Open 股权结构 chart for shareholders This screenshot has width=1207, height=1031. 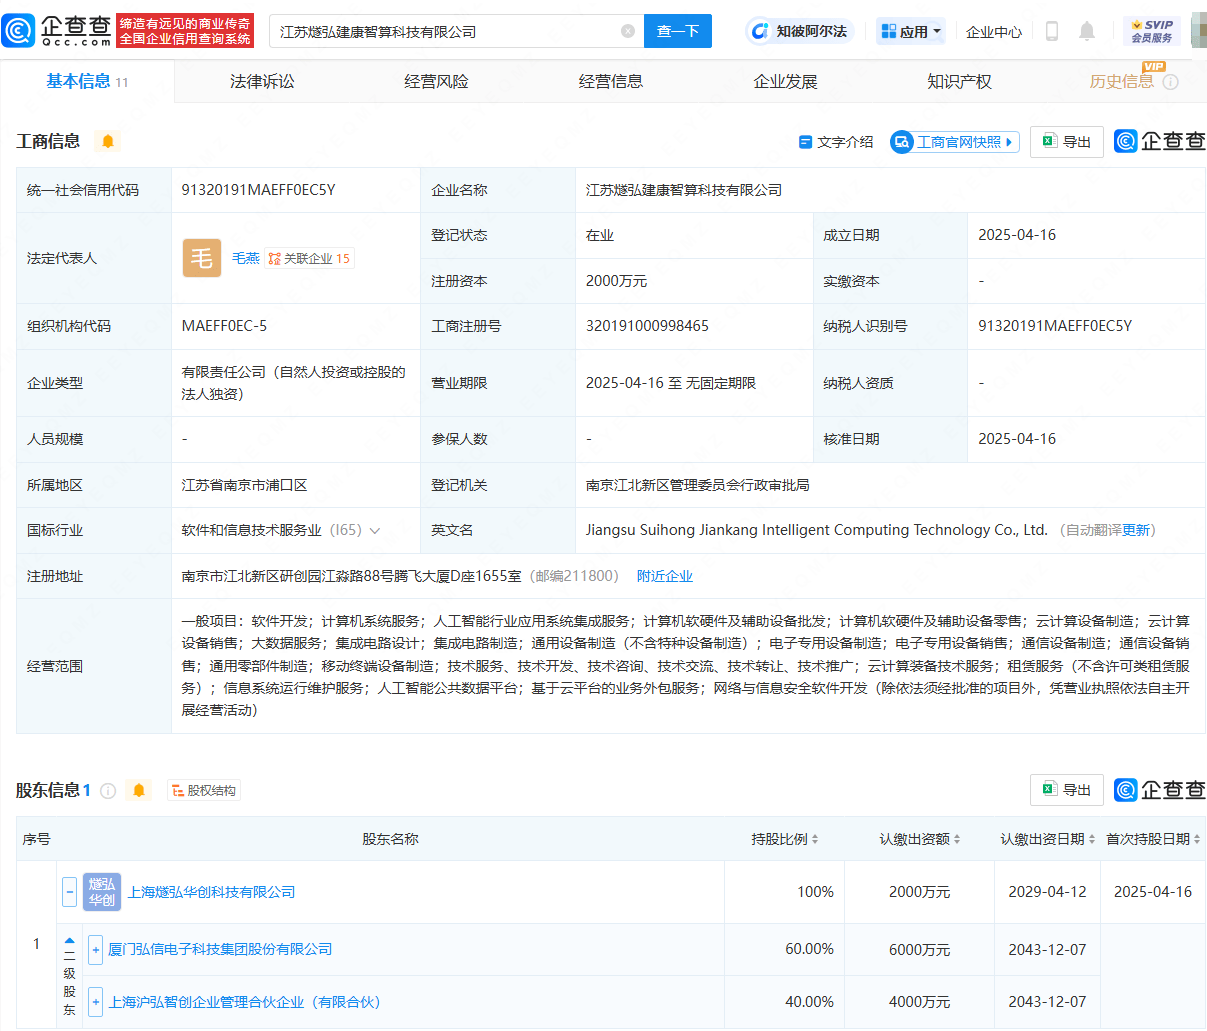tap(203, 790)
